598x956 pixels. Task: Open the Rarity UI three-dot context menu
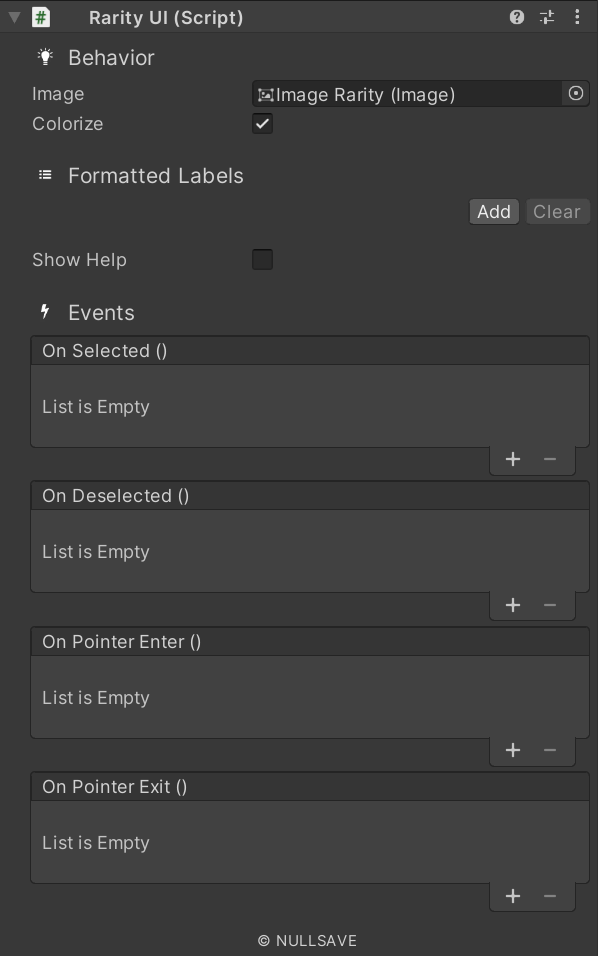coord(577,17)
